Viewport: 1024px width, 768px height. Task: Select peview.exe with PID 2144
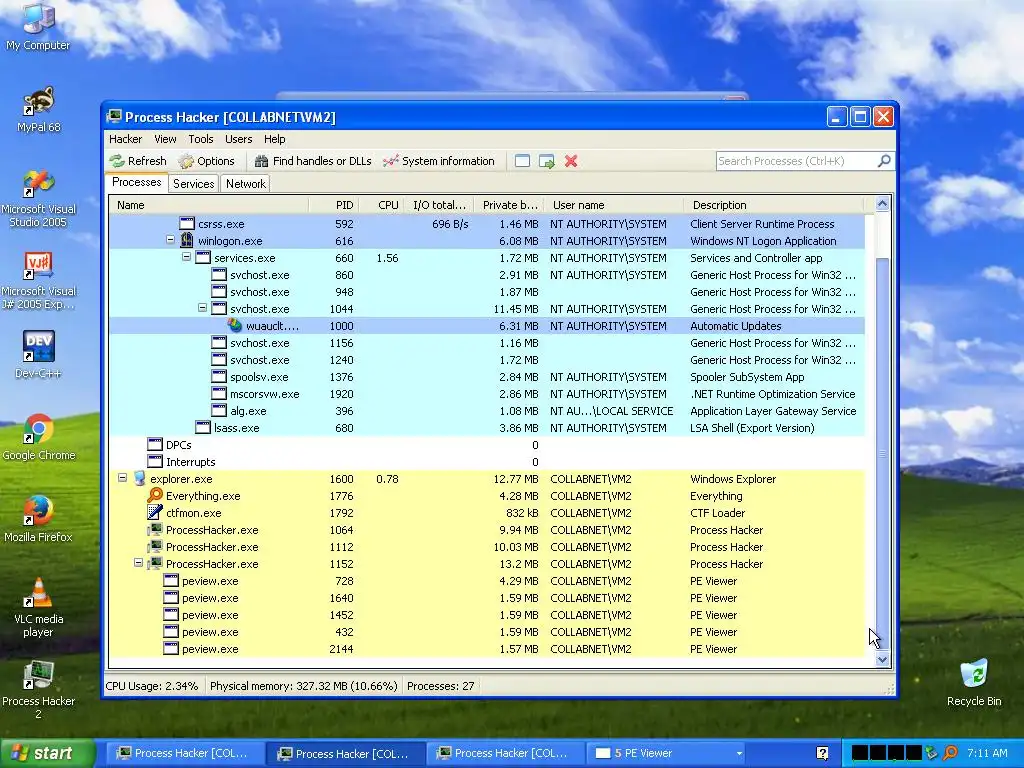click(487, 649)
